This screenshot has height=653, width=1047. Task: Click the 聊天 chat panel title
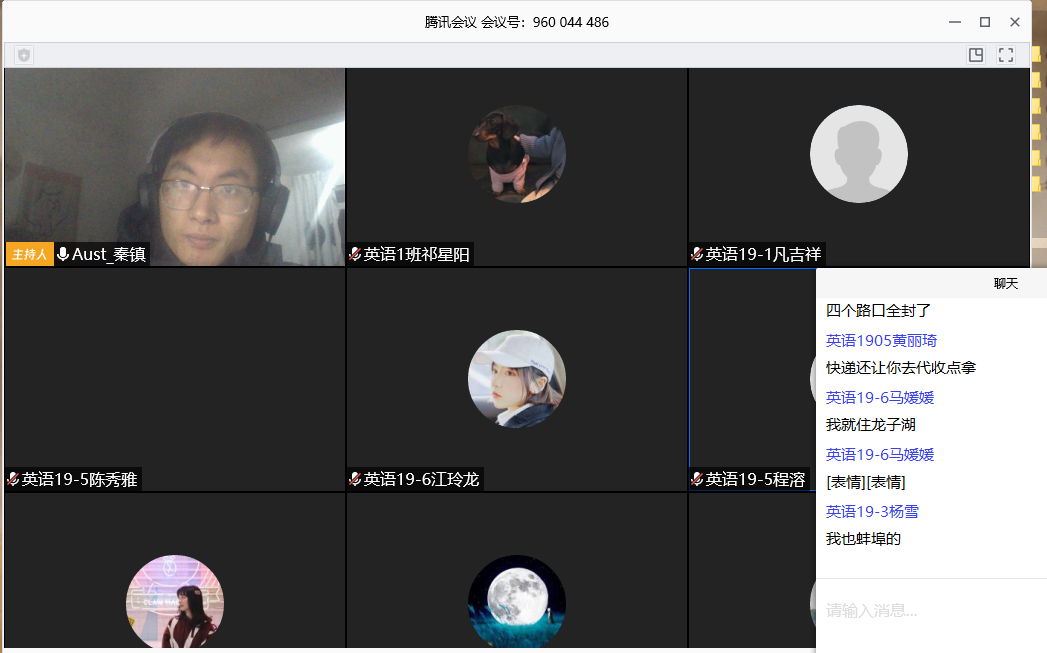(x=1005, y=284)
